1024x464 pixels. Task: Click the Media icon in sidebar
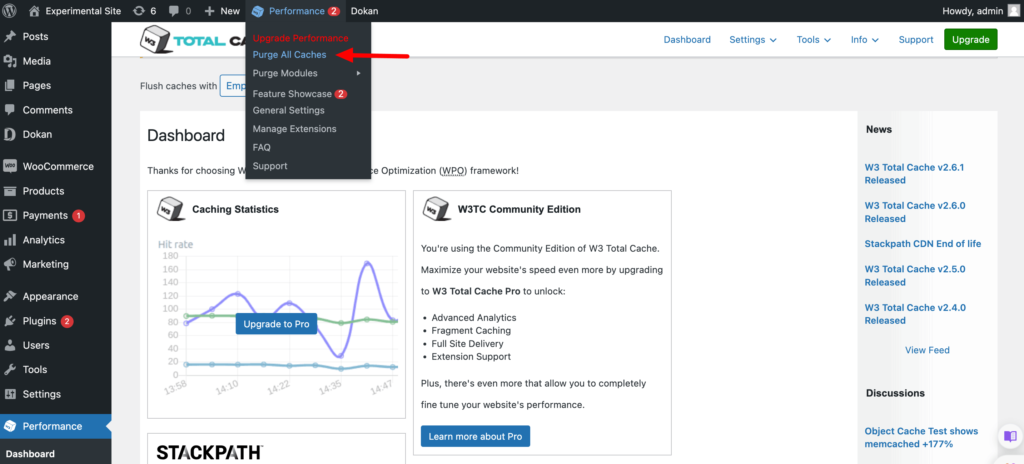(x=10, y=61)
